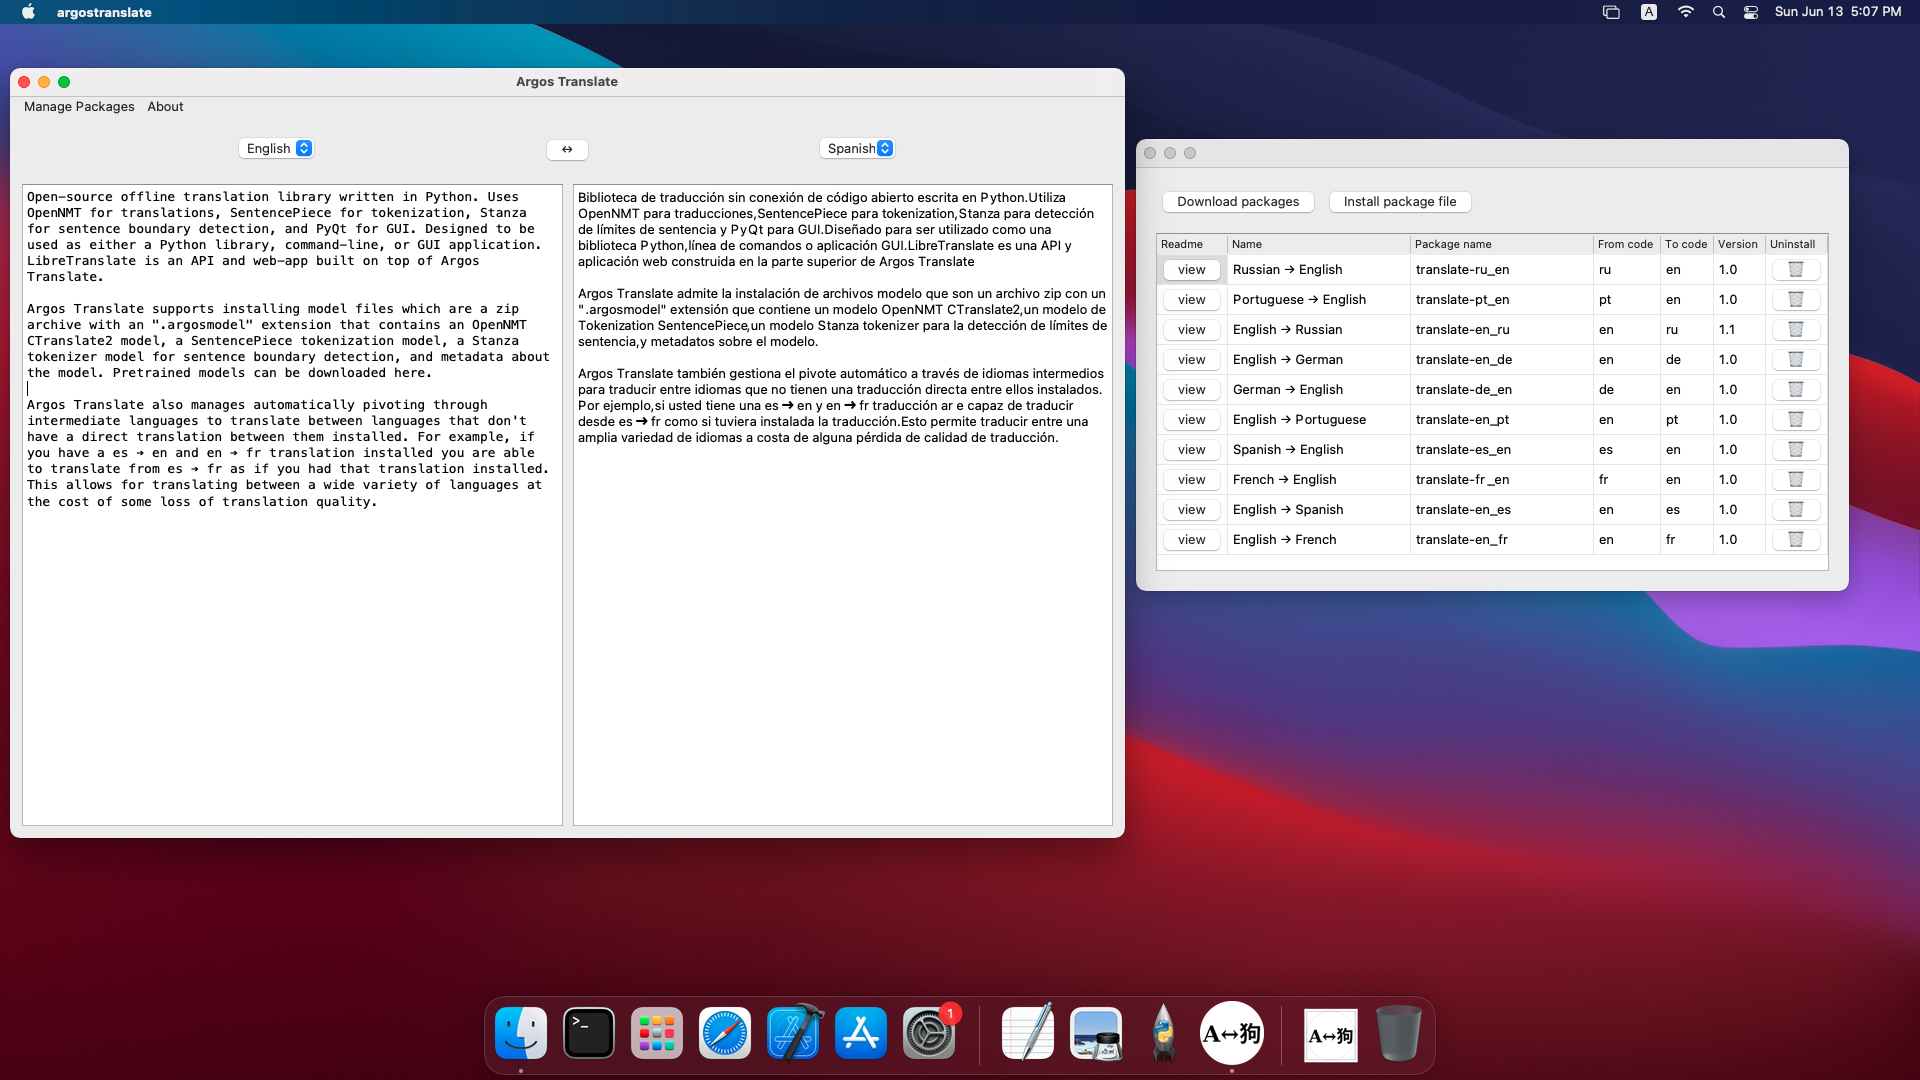Open the About menu
This screenshot has height=1080, width=1920.
click(165, 107)
